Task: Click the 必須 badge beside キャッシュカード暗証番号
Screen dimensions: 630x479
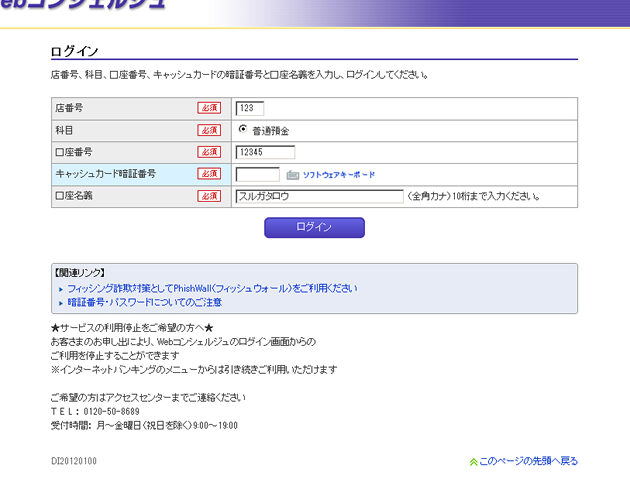Action: coord(209,174)
